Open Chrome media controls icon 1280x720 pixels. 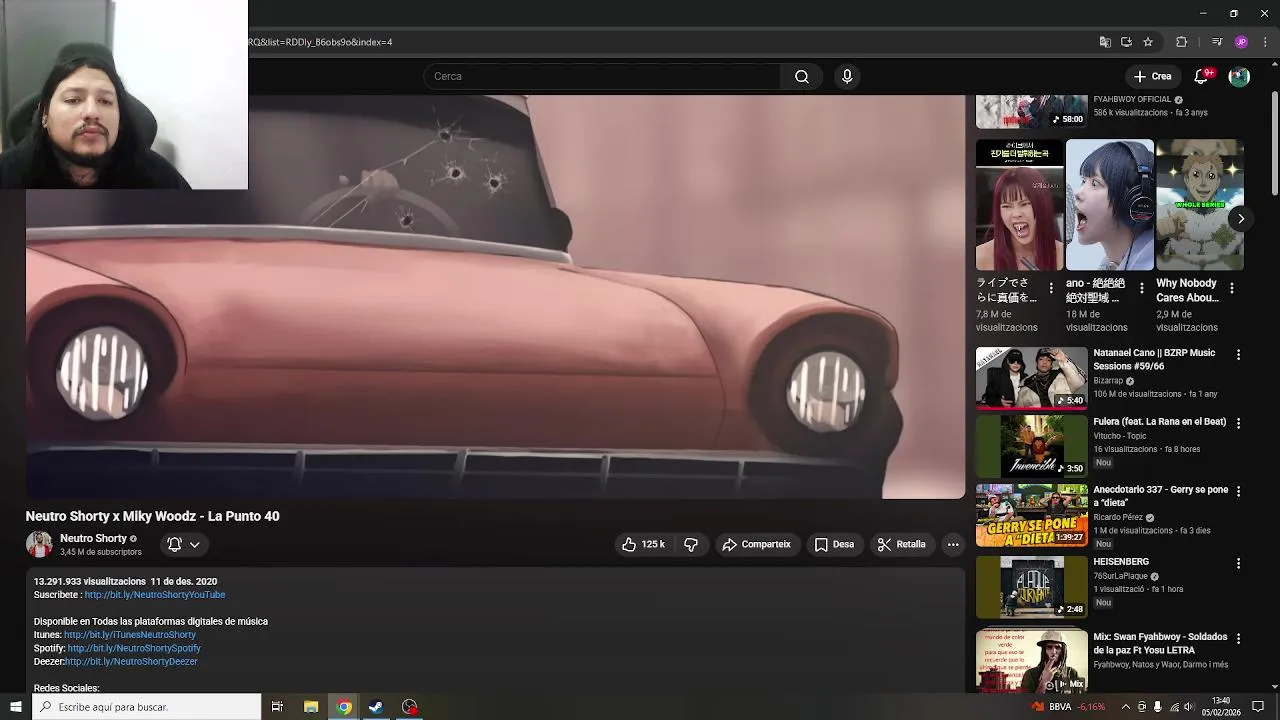[1217, 42]
